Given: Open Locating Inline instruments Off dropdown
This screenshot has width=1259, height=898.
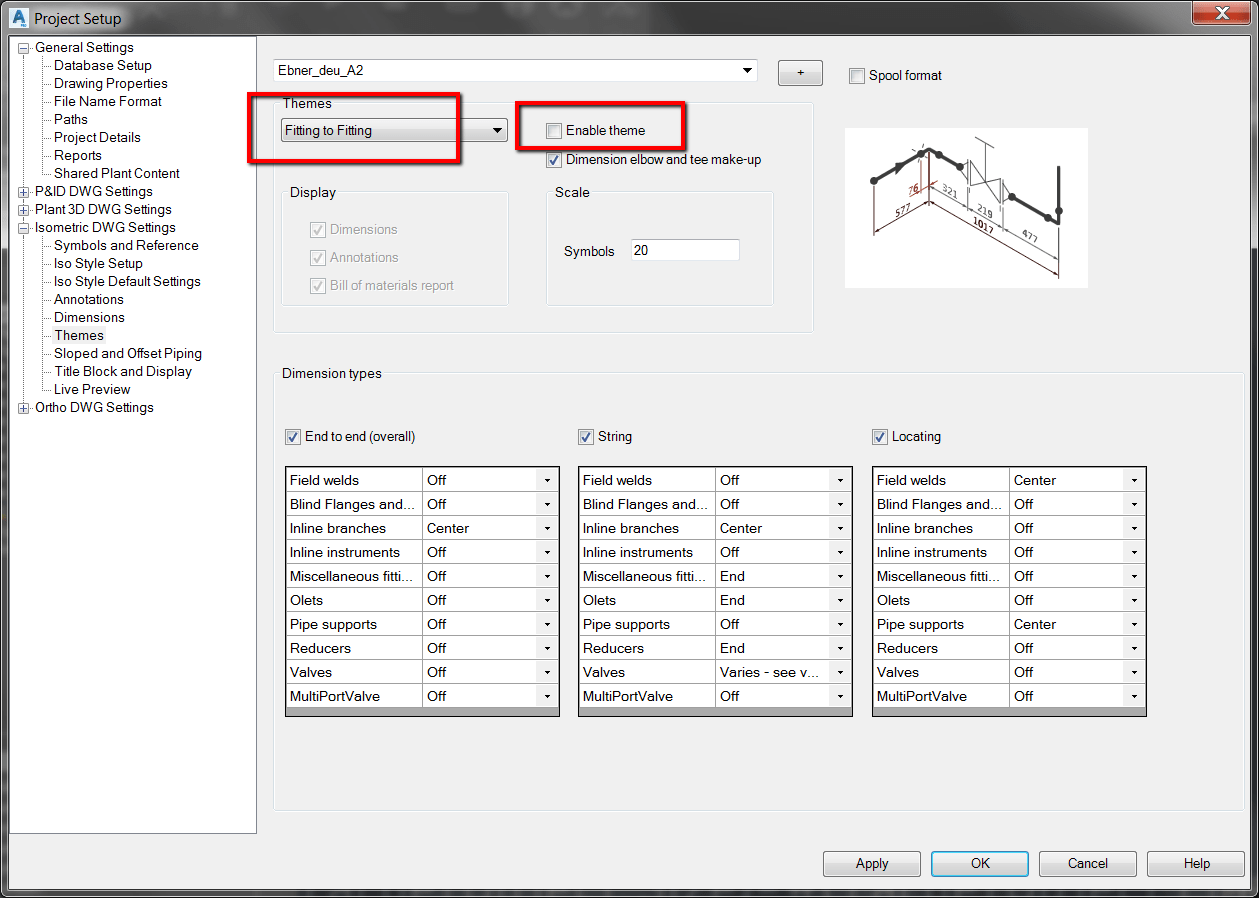Looking at the screenshot, I should click(x=1134, y=553).
